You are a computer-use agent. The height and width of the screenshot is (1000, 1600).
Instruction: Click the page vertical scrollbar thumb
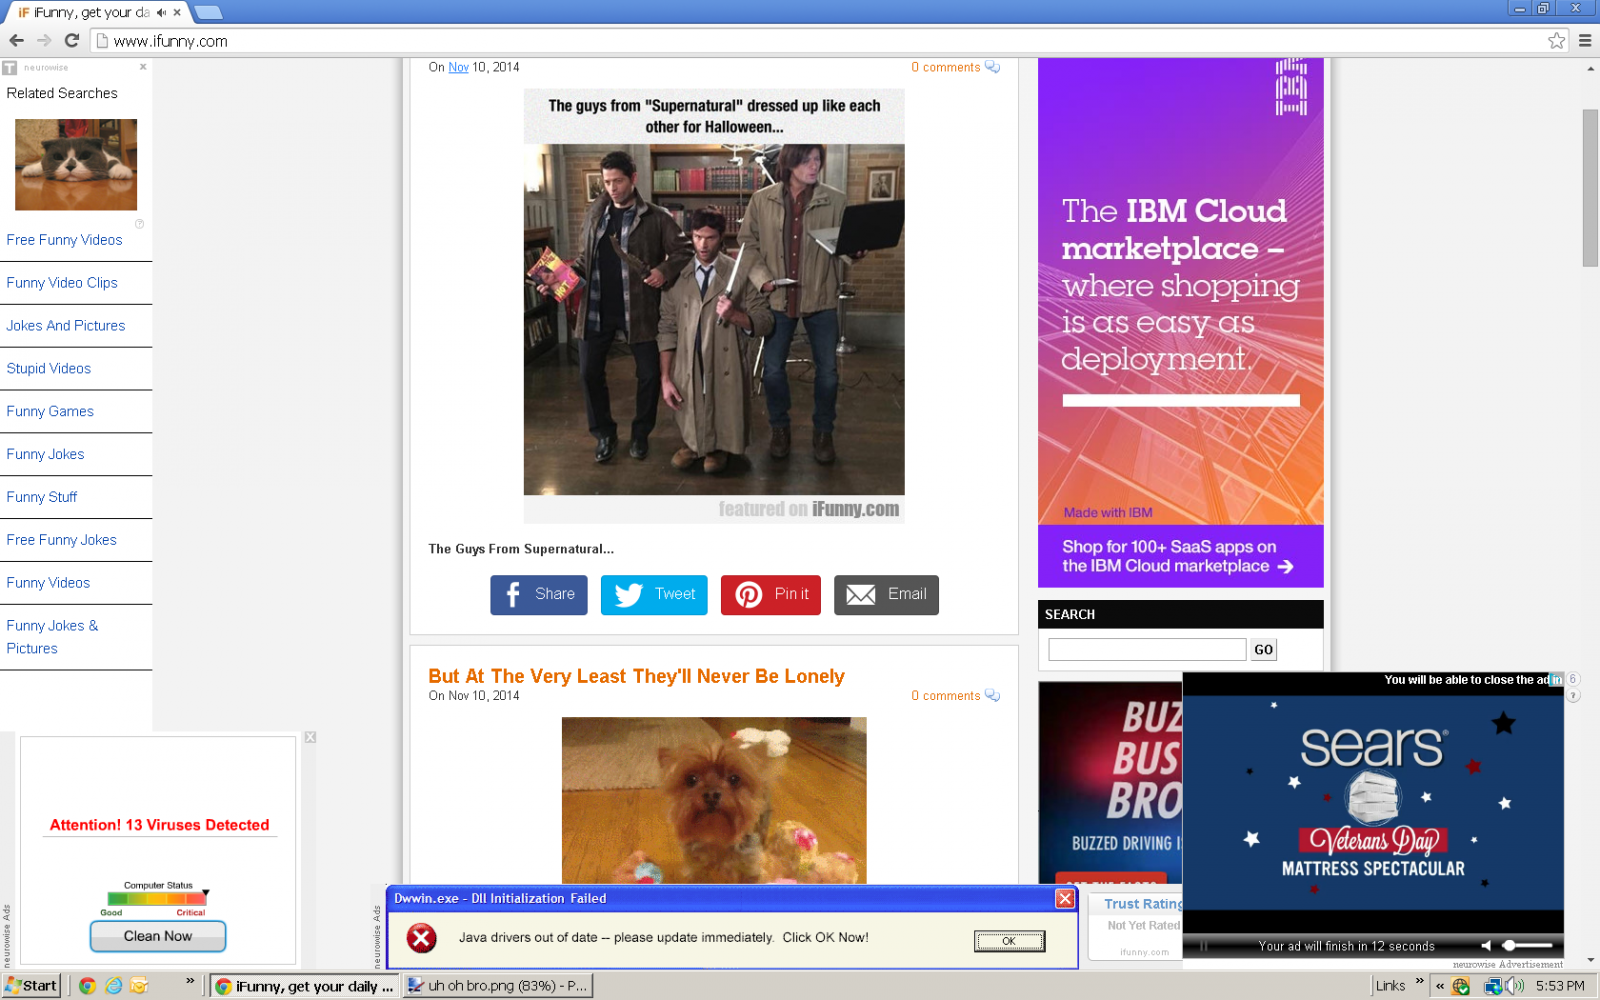(x=1590, y=188)
